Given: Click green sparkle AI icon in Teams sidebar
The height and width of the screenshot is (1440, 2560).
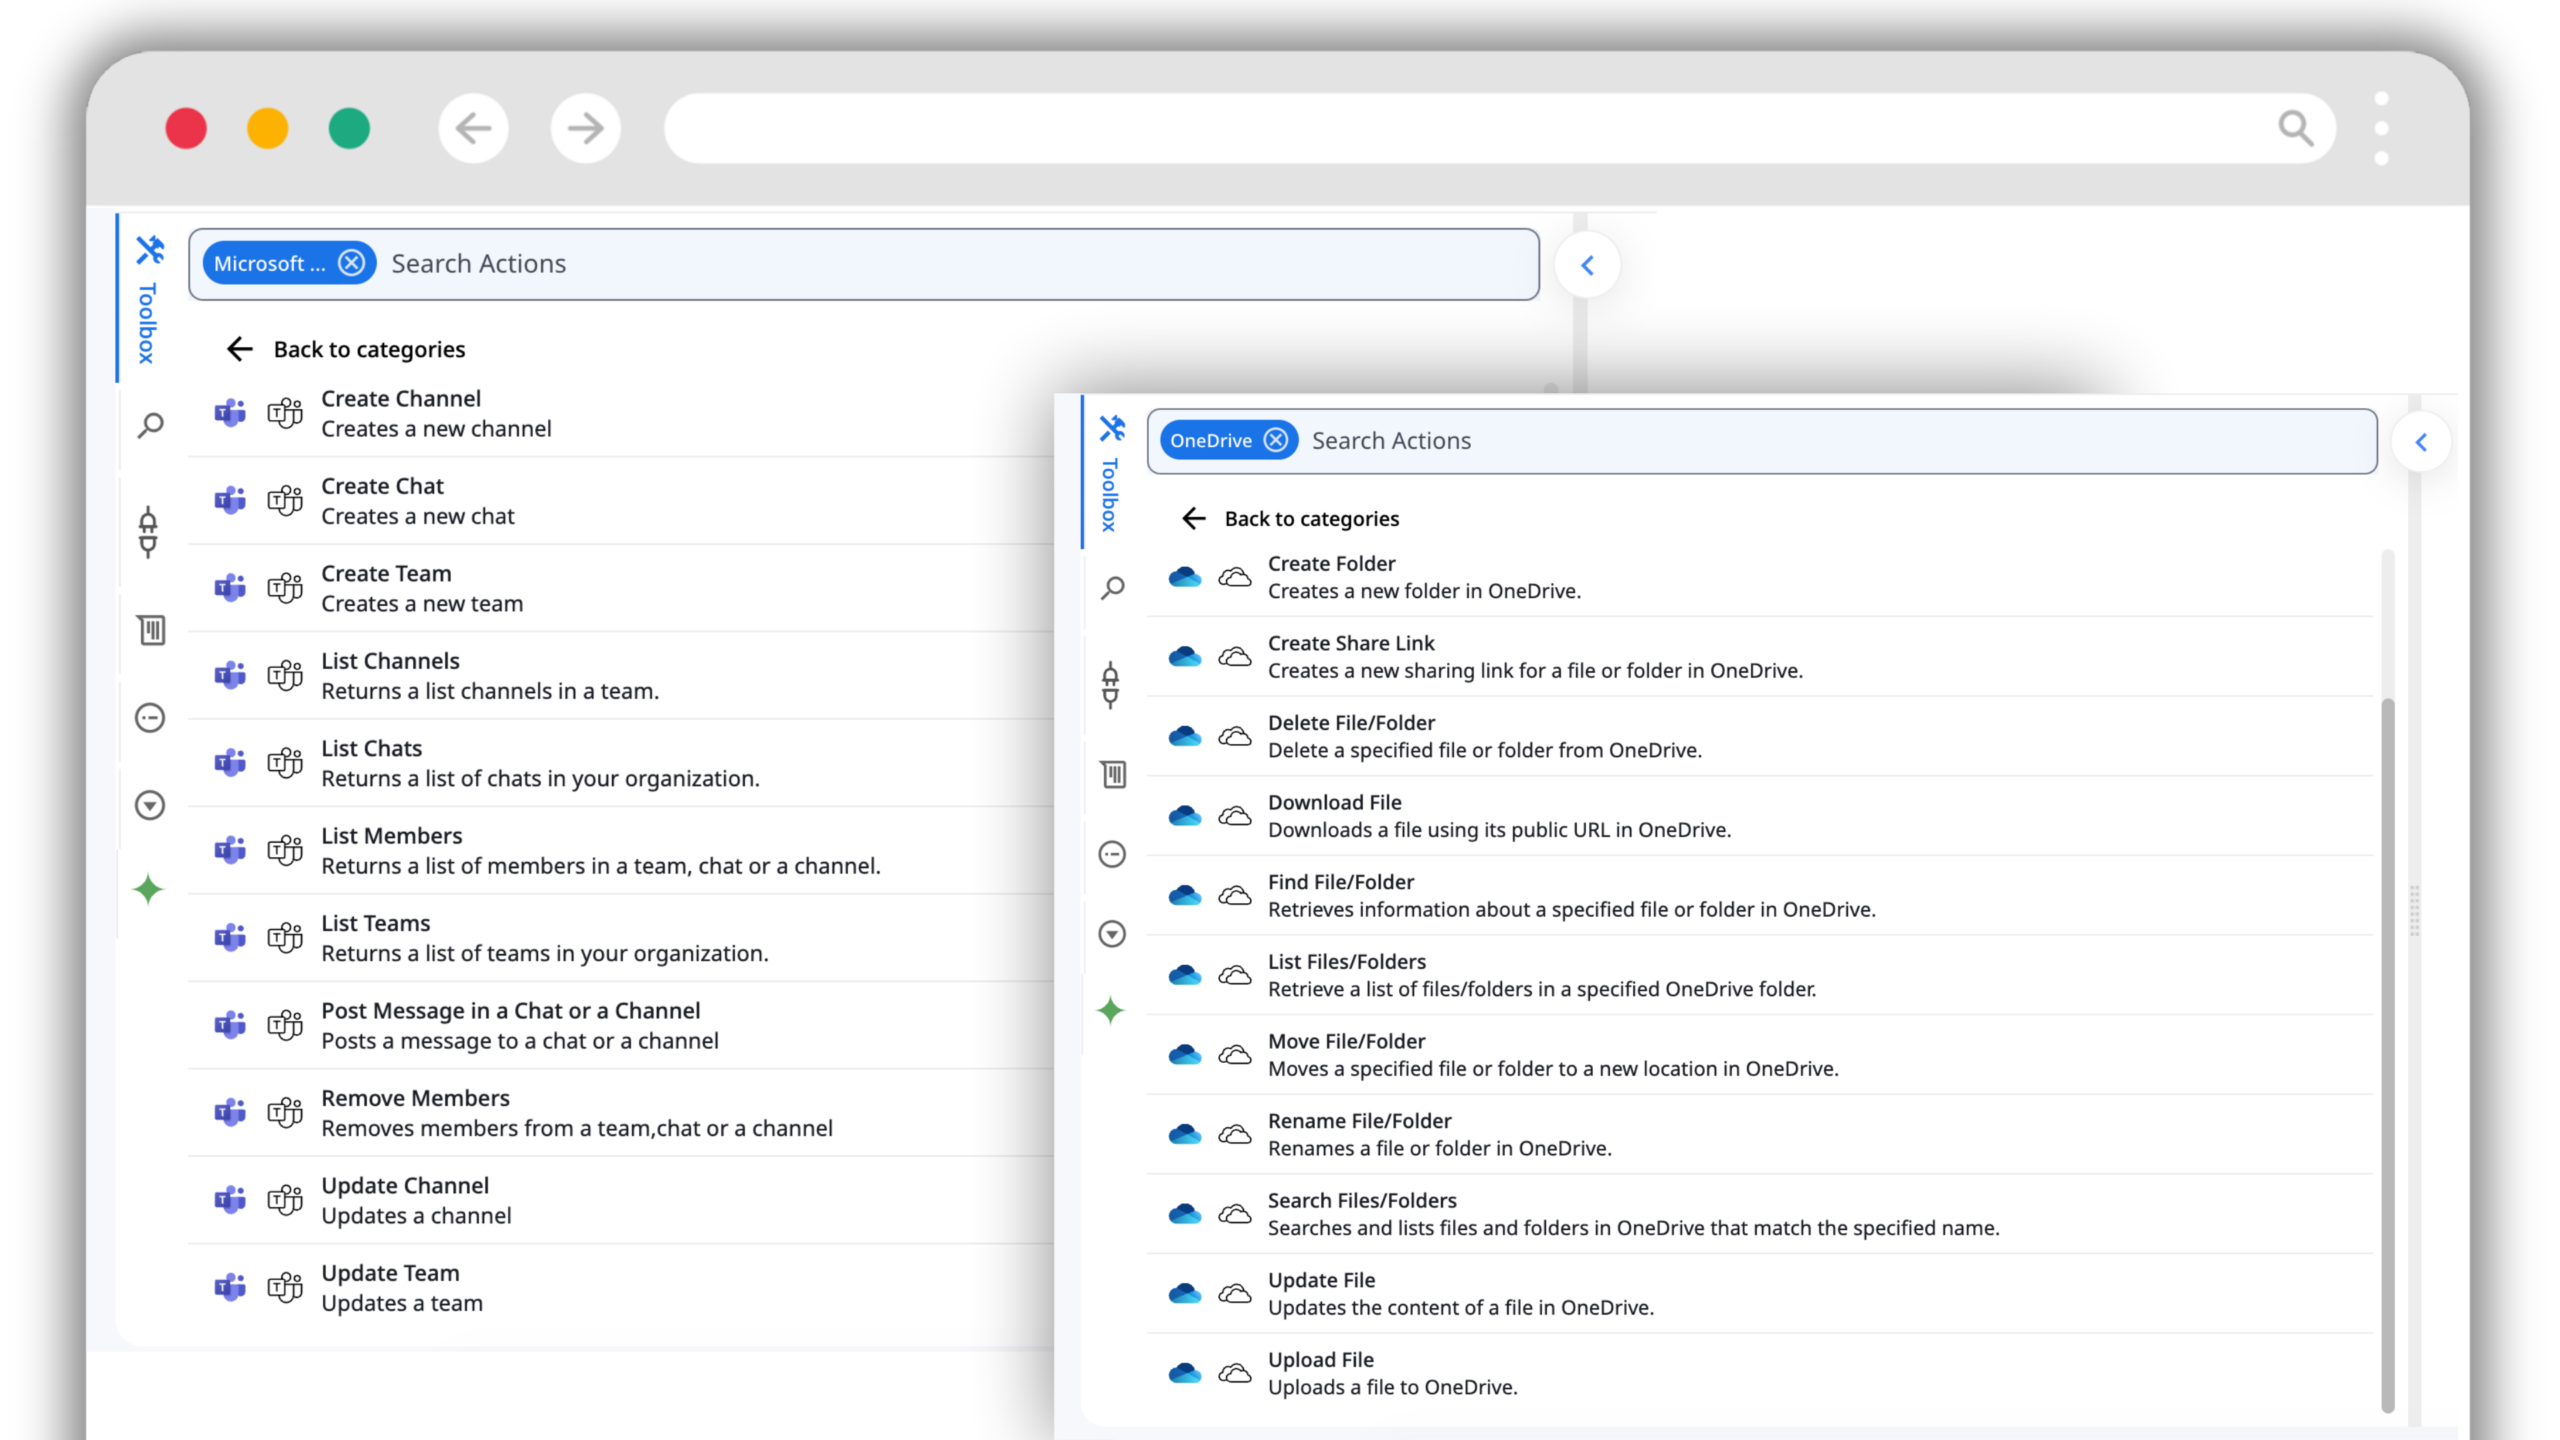Looking at the screenshot, I should click(x=148, y=889).
